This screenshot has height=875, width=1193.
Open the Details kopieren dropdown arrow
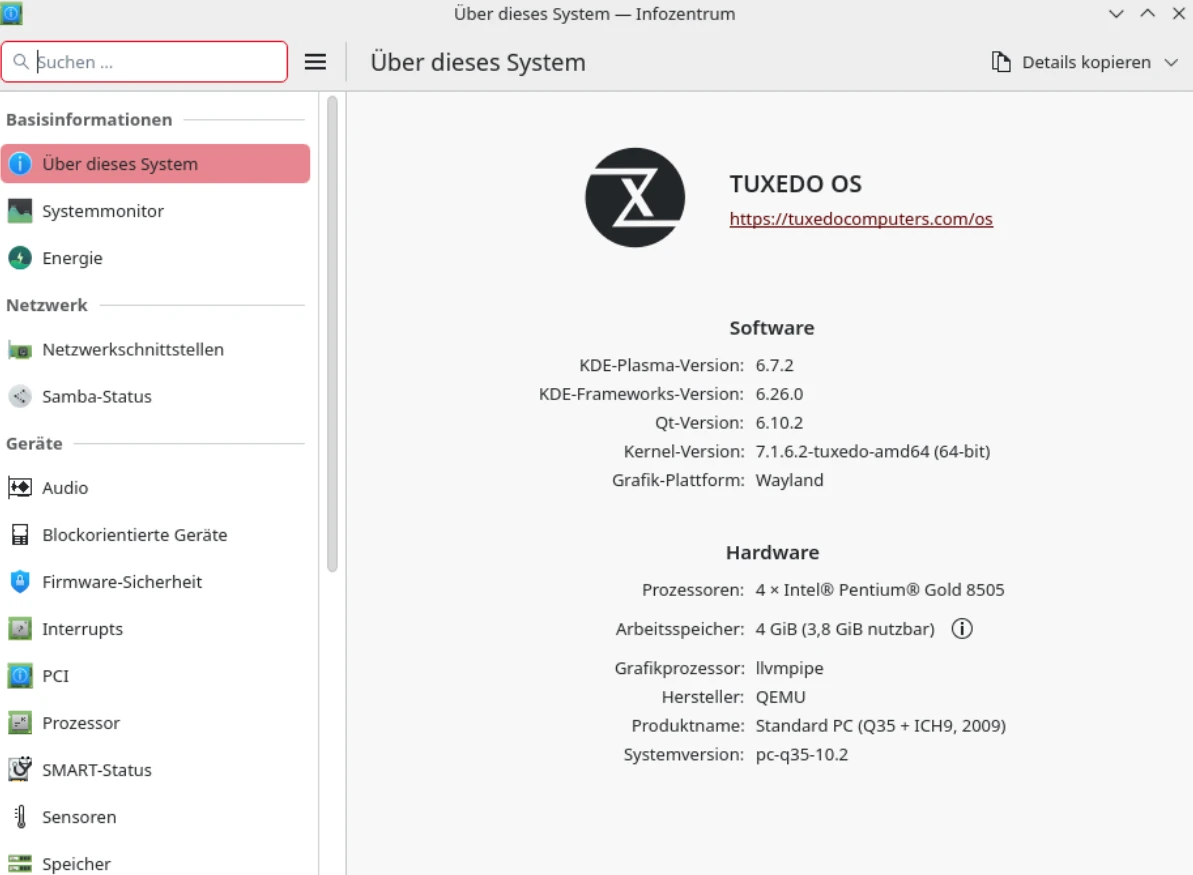coord(1171,62)
